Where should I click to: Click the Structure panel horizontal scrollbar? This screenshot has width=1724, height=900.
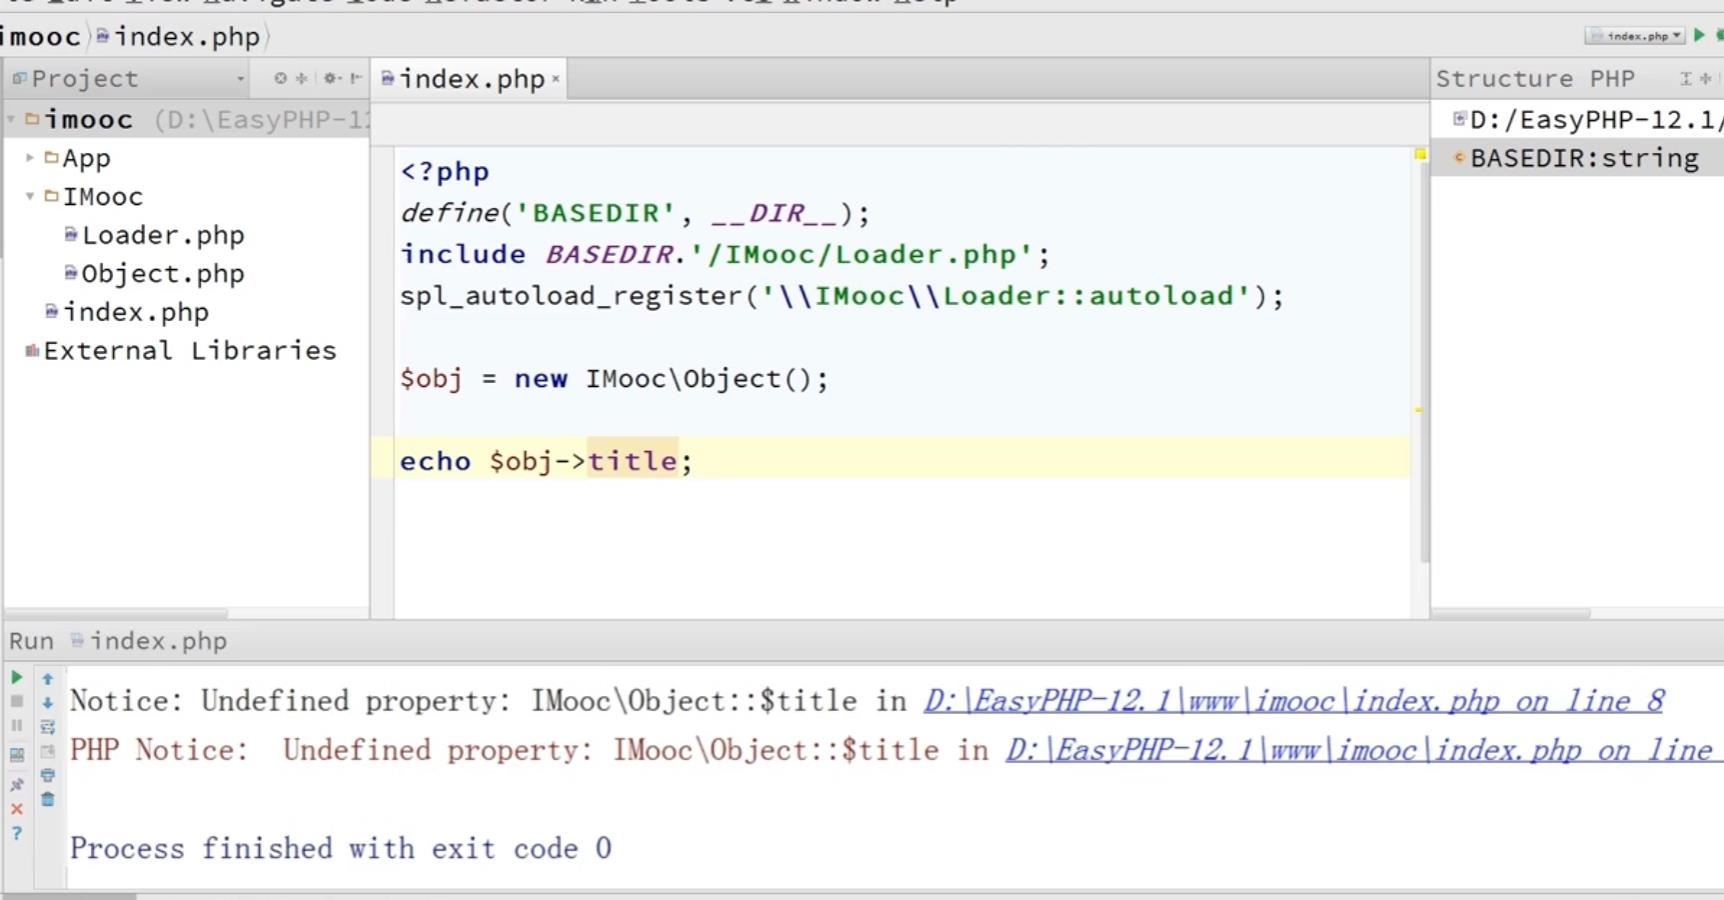(x=1510, y=613)
